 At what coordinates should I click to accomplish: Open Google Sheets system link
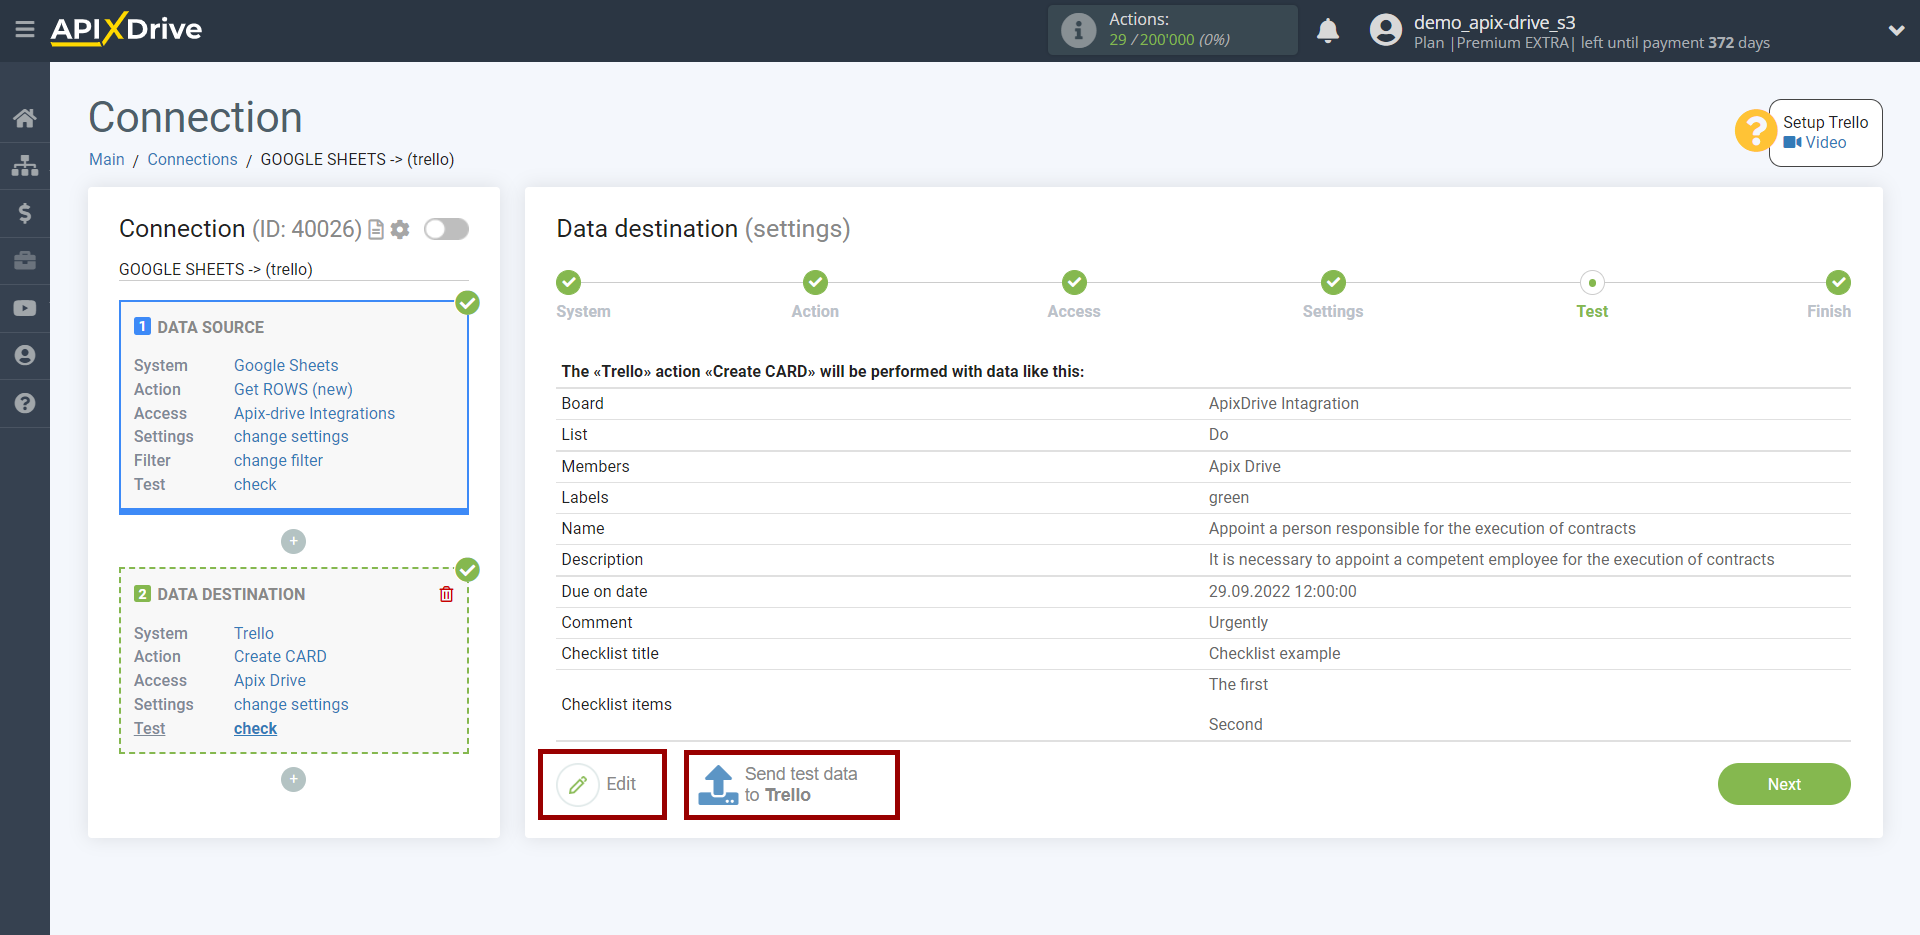(286, 366)
